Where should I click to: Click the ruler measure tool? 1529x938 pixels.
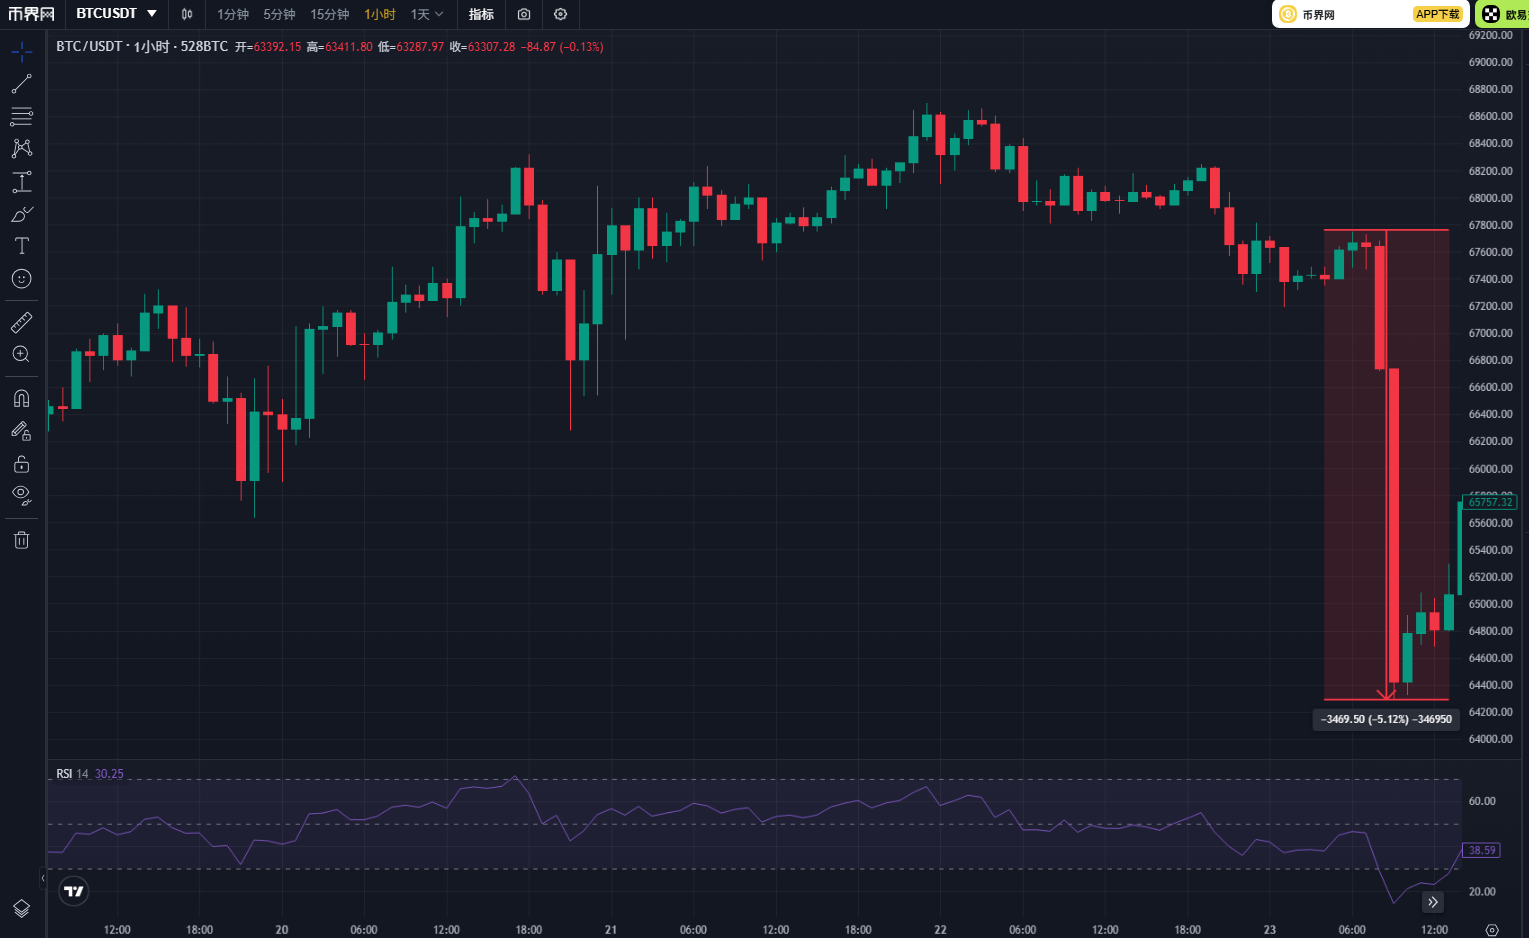pyautogui.click(x=22, y=322)
